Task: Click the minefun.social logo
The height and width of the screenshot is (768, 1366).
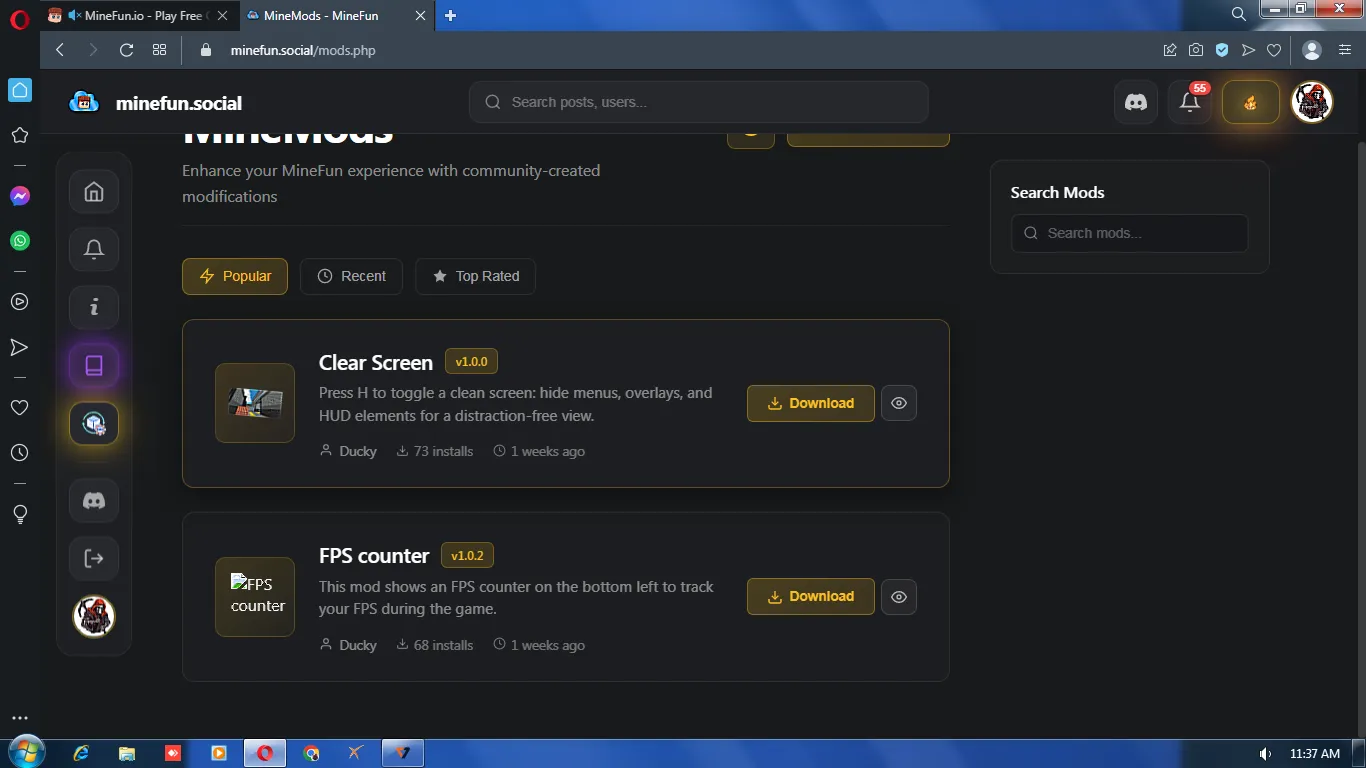Action: (x=155, y=102)
